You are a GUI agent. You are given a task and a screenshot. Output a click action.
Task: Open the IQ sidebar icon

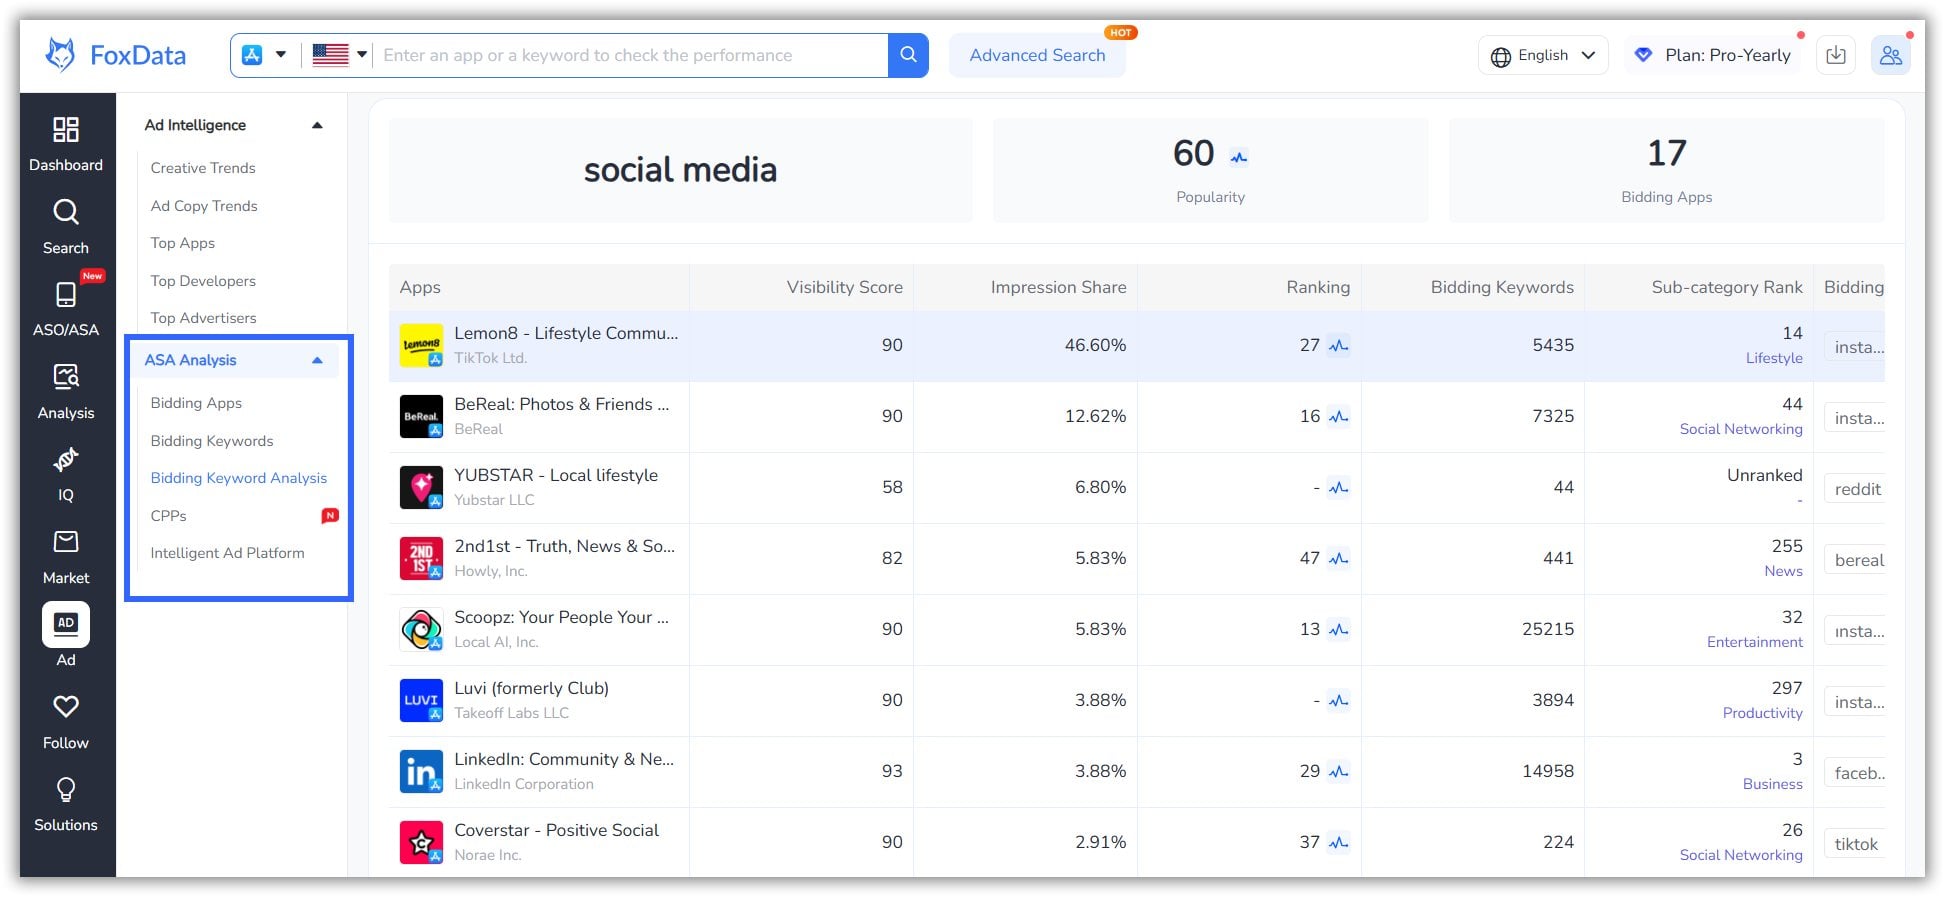pos(66,459)
